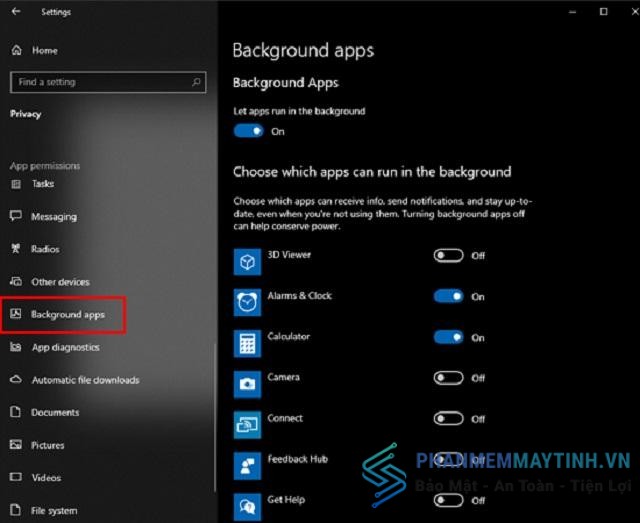Click the Camera app icon
This screenshot has height=523, width=640.
247,384
